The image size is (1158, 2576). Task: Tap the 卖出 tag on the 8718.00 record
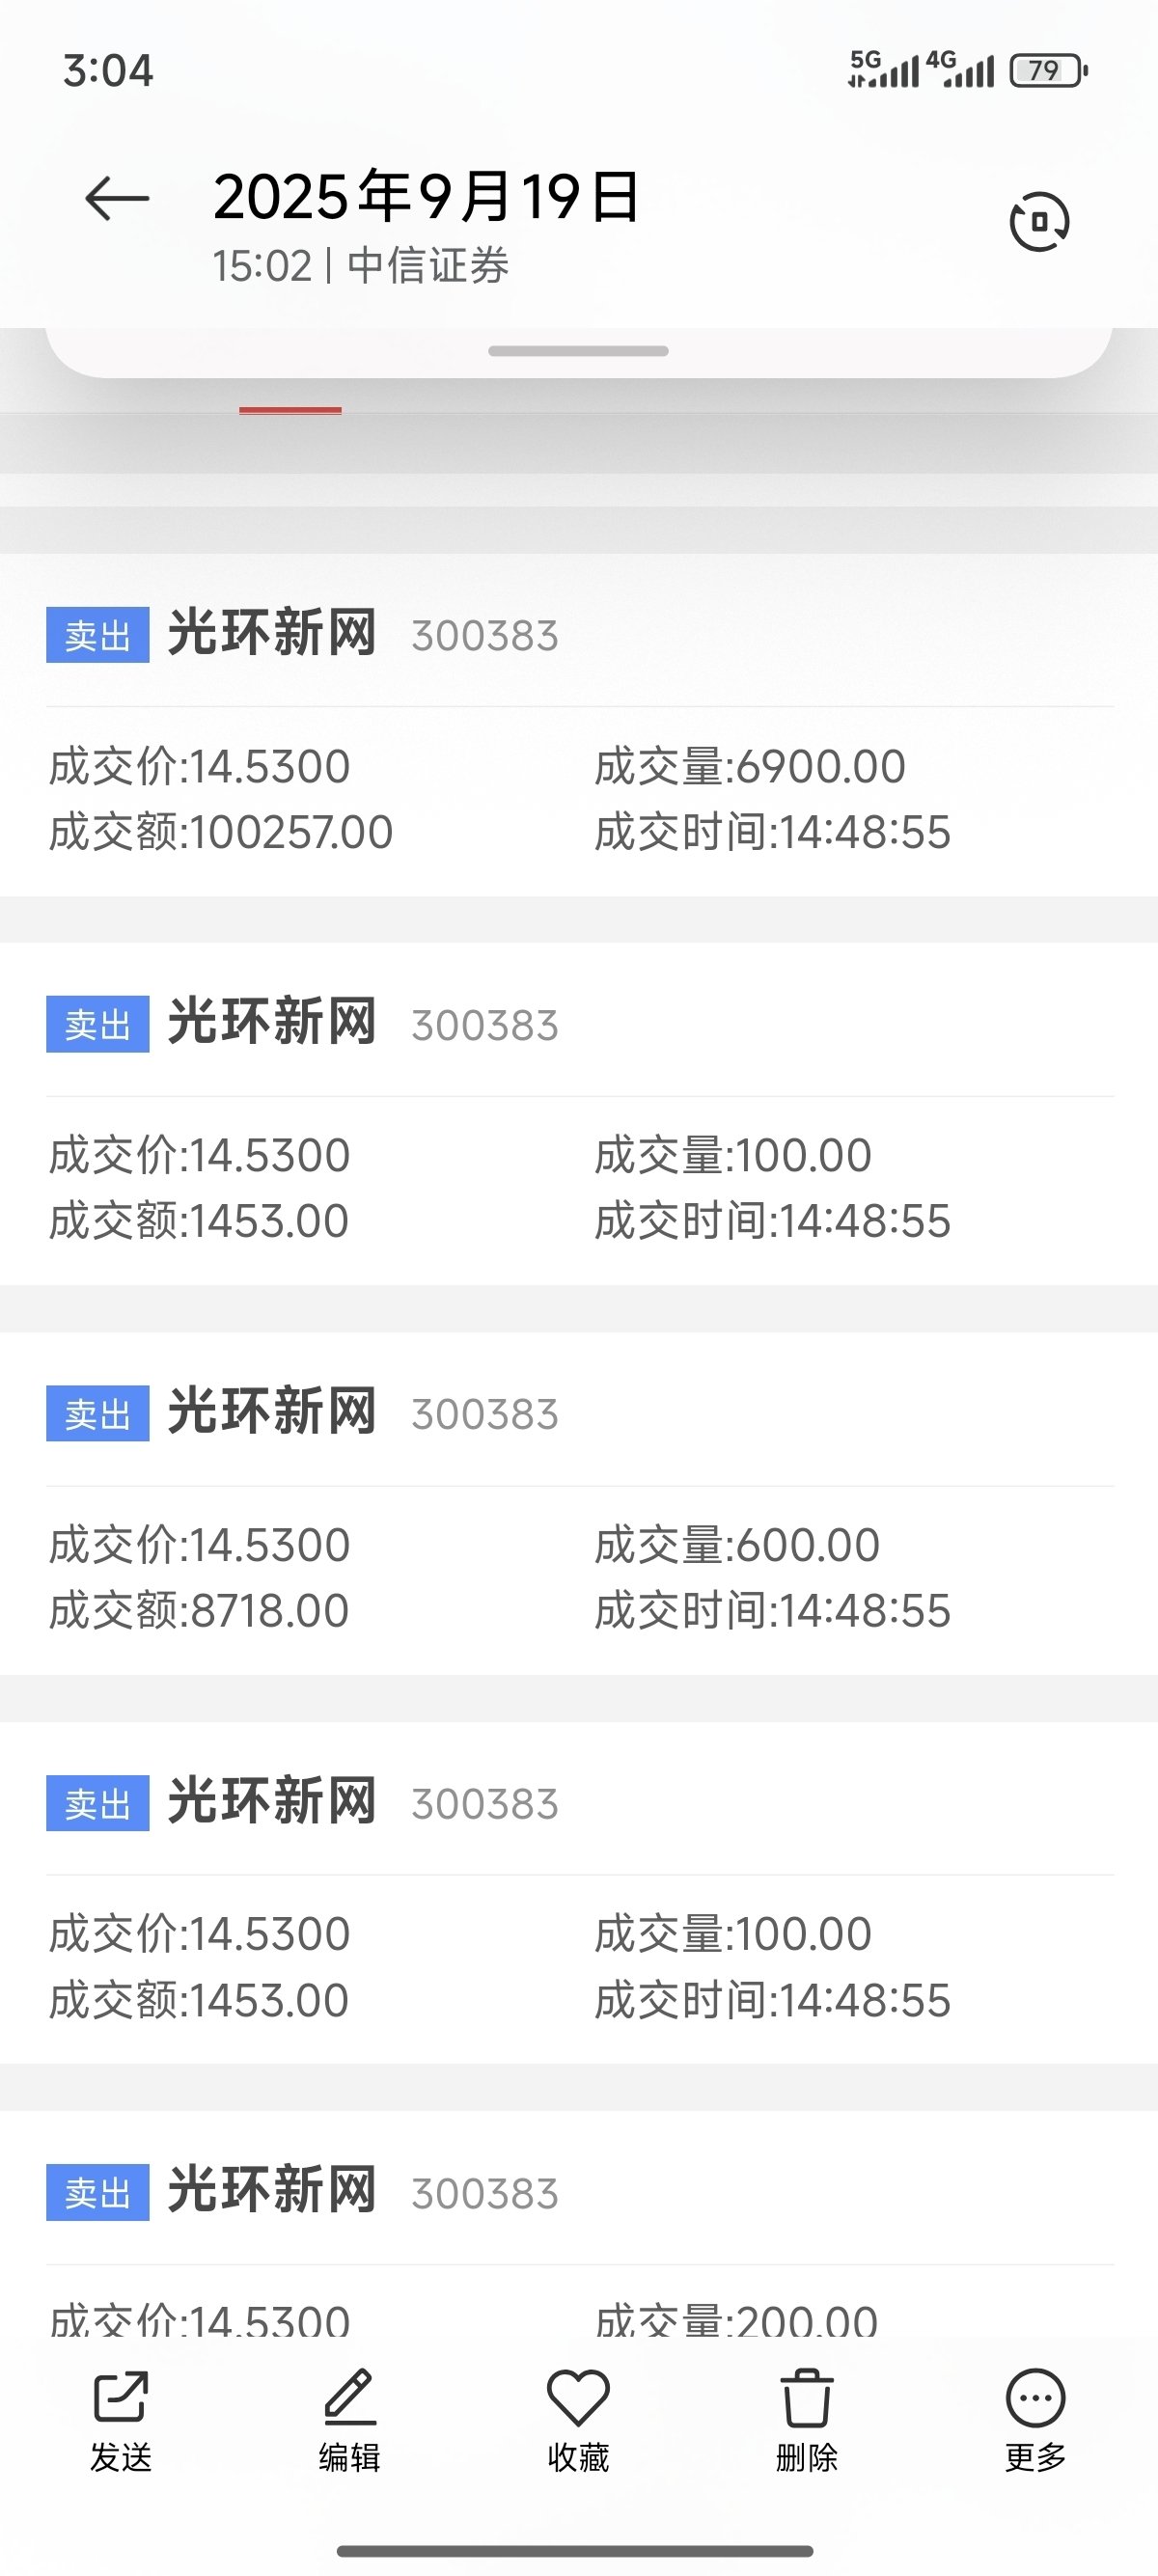tap(98, 1413)
